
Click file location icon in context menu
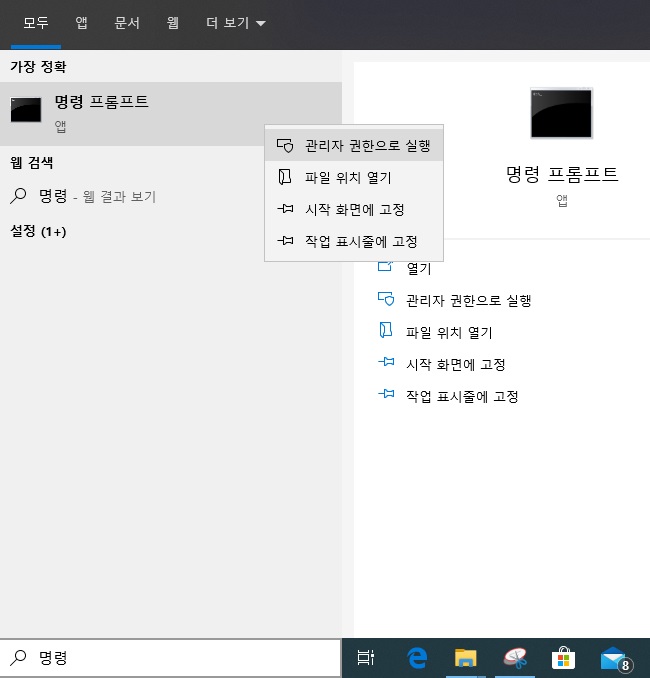coord(285,177)
